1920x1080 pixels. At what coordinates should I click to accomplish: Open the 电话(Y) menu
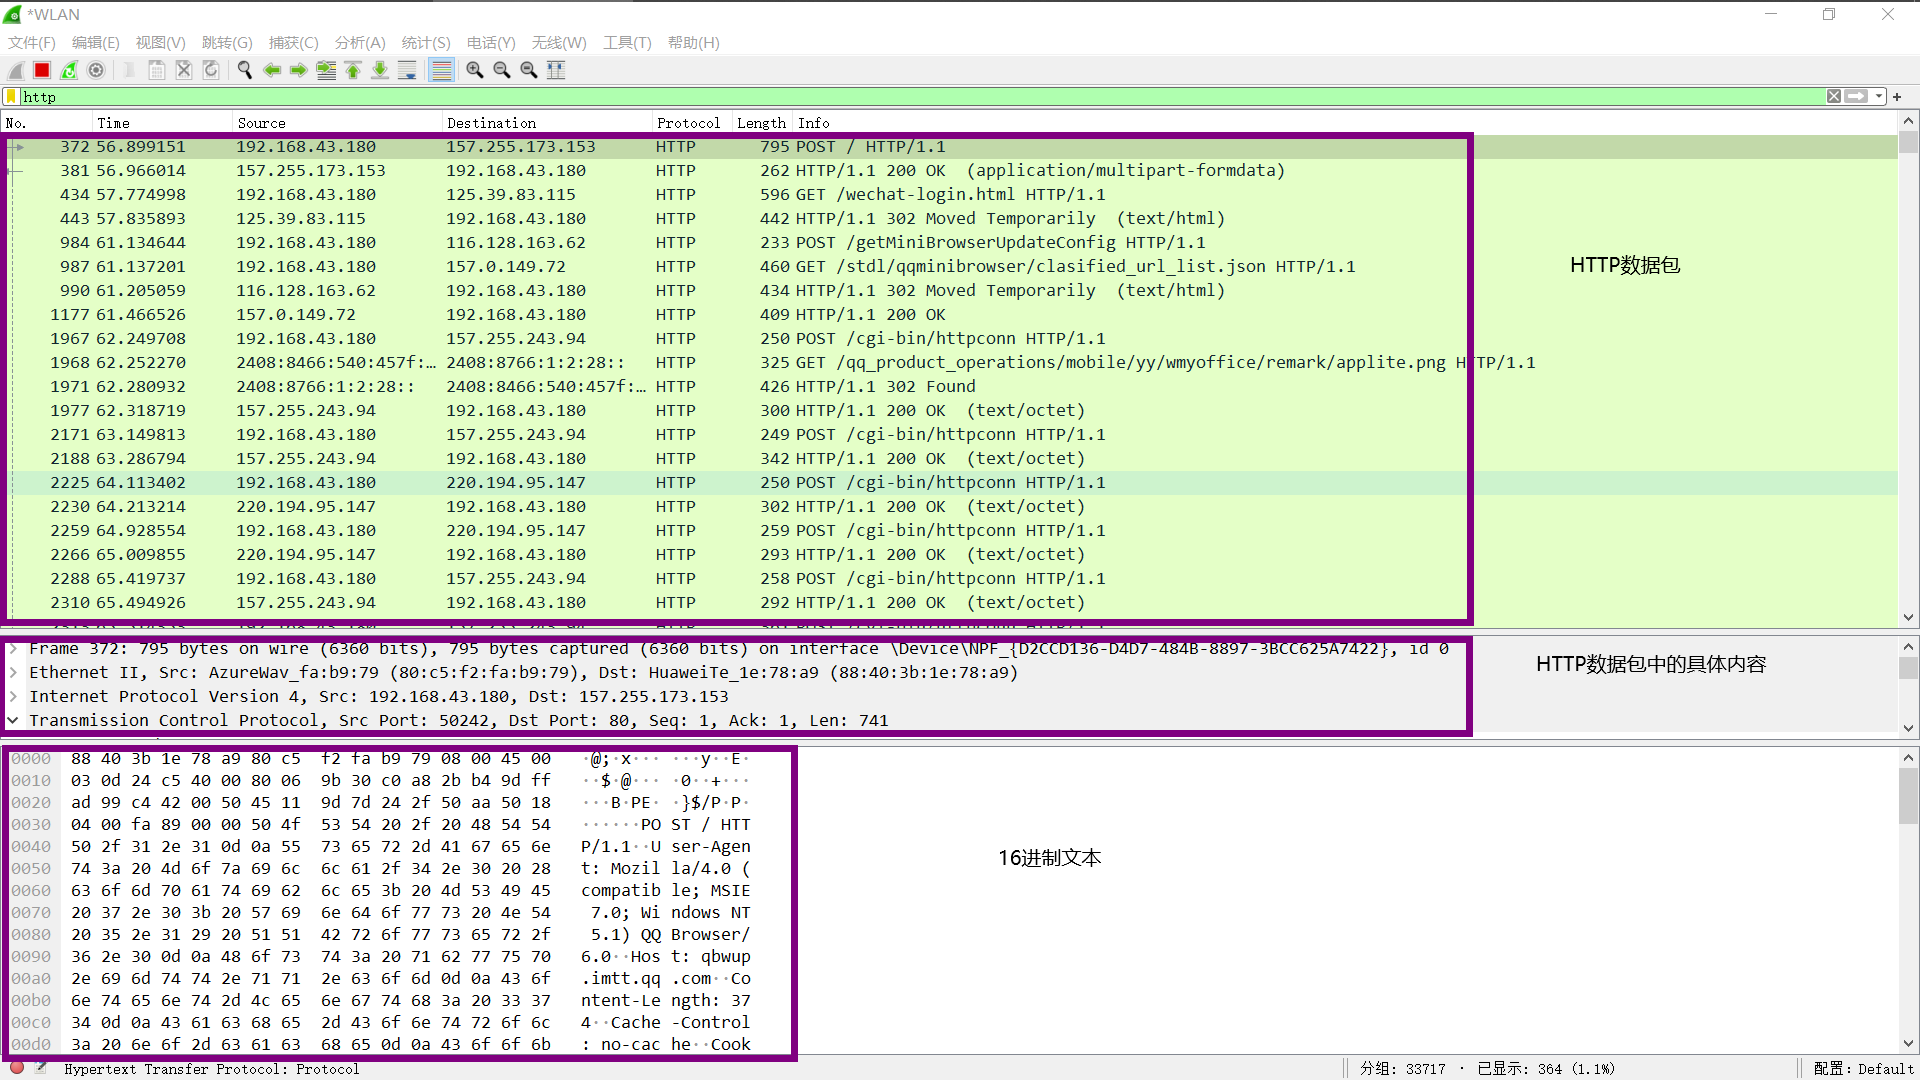[491, 43]
